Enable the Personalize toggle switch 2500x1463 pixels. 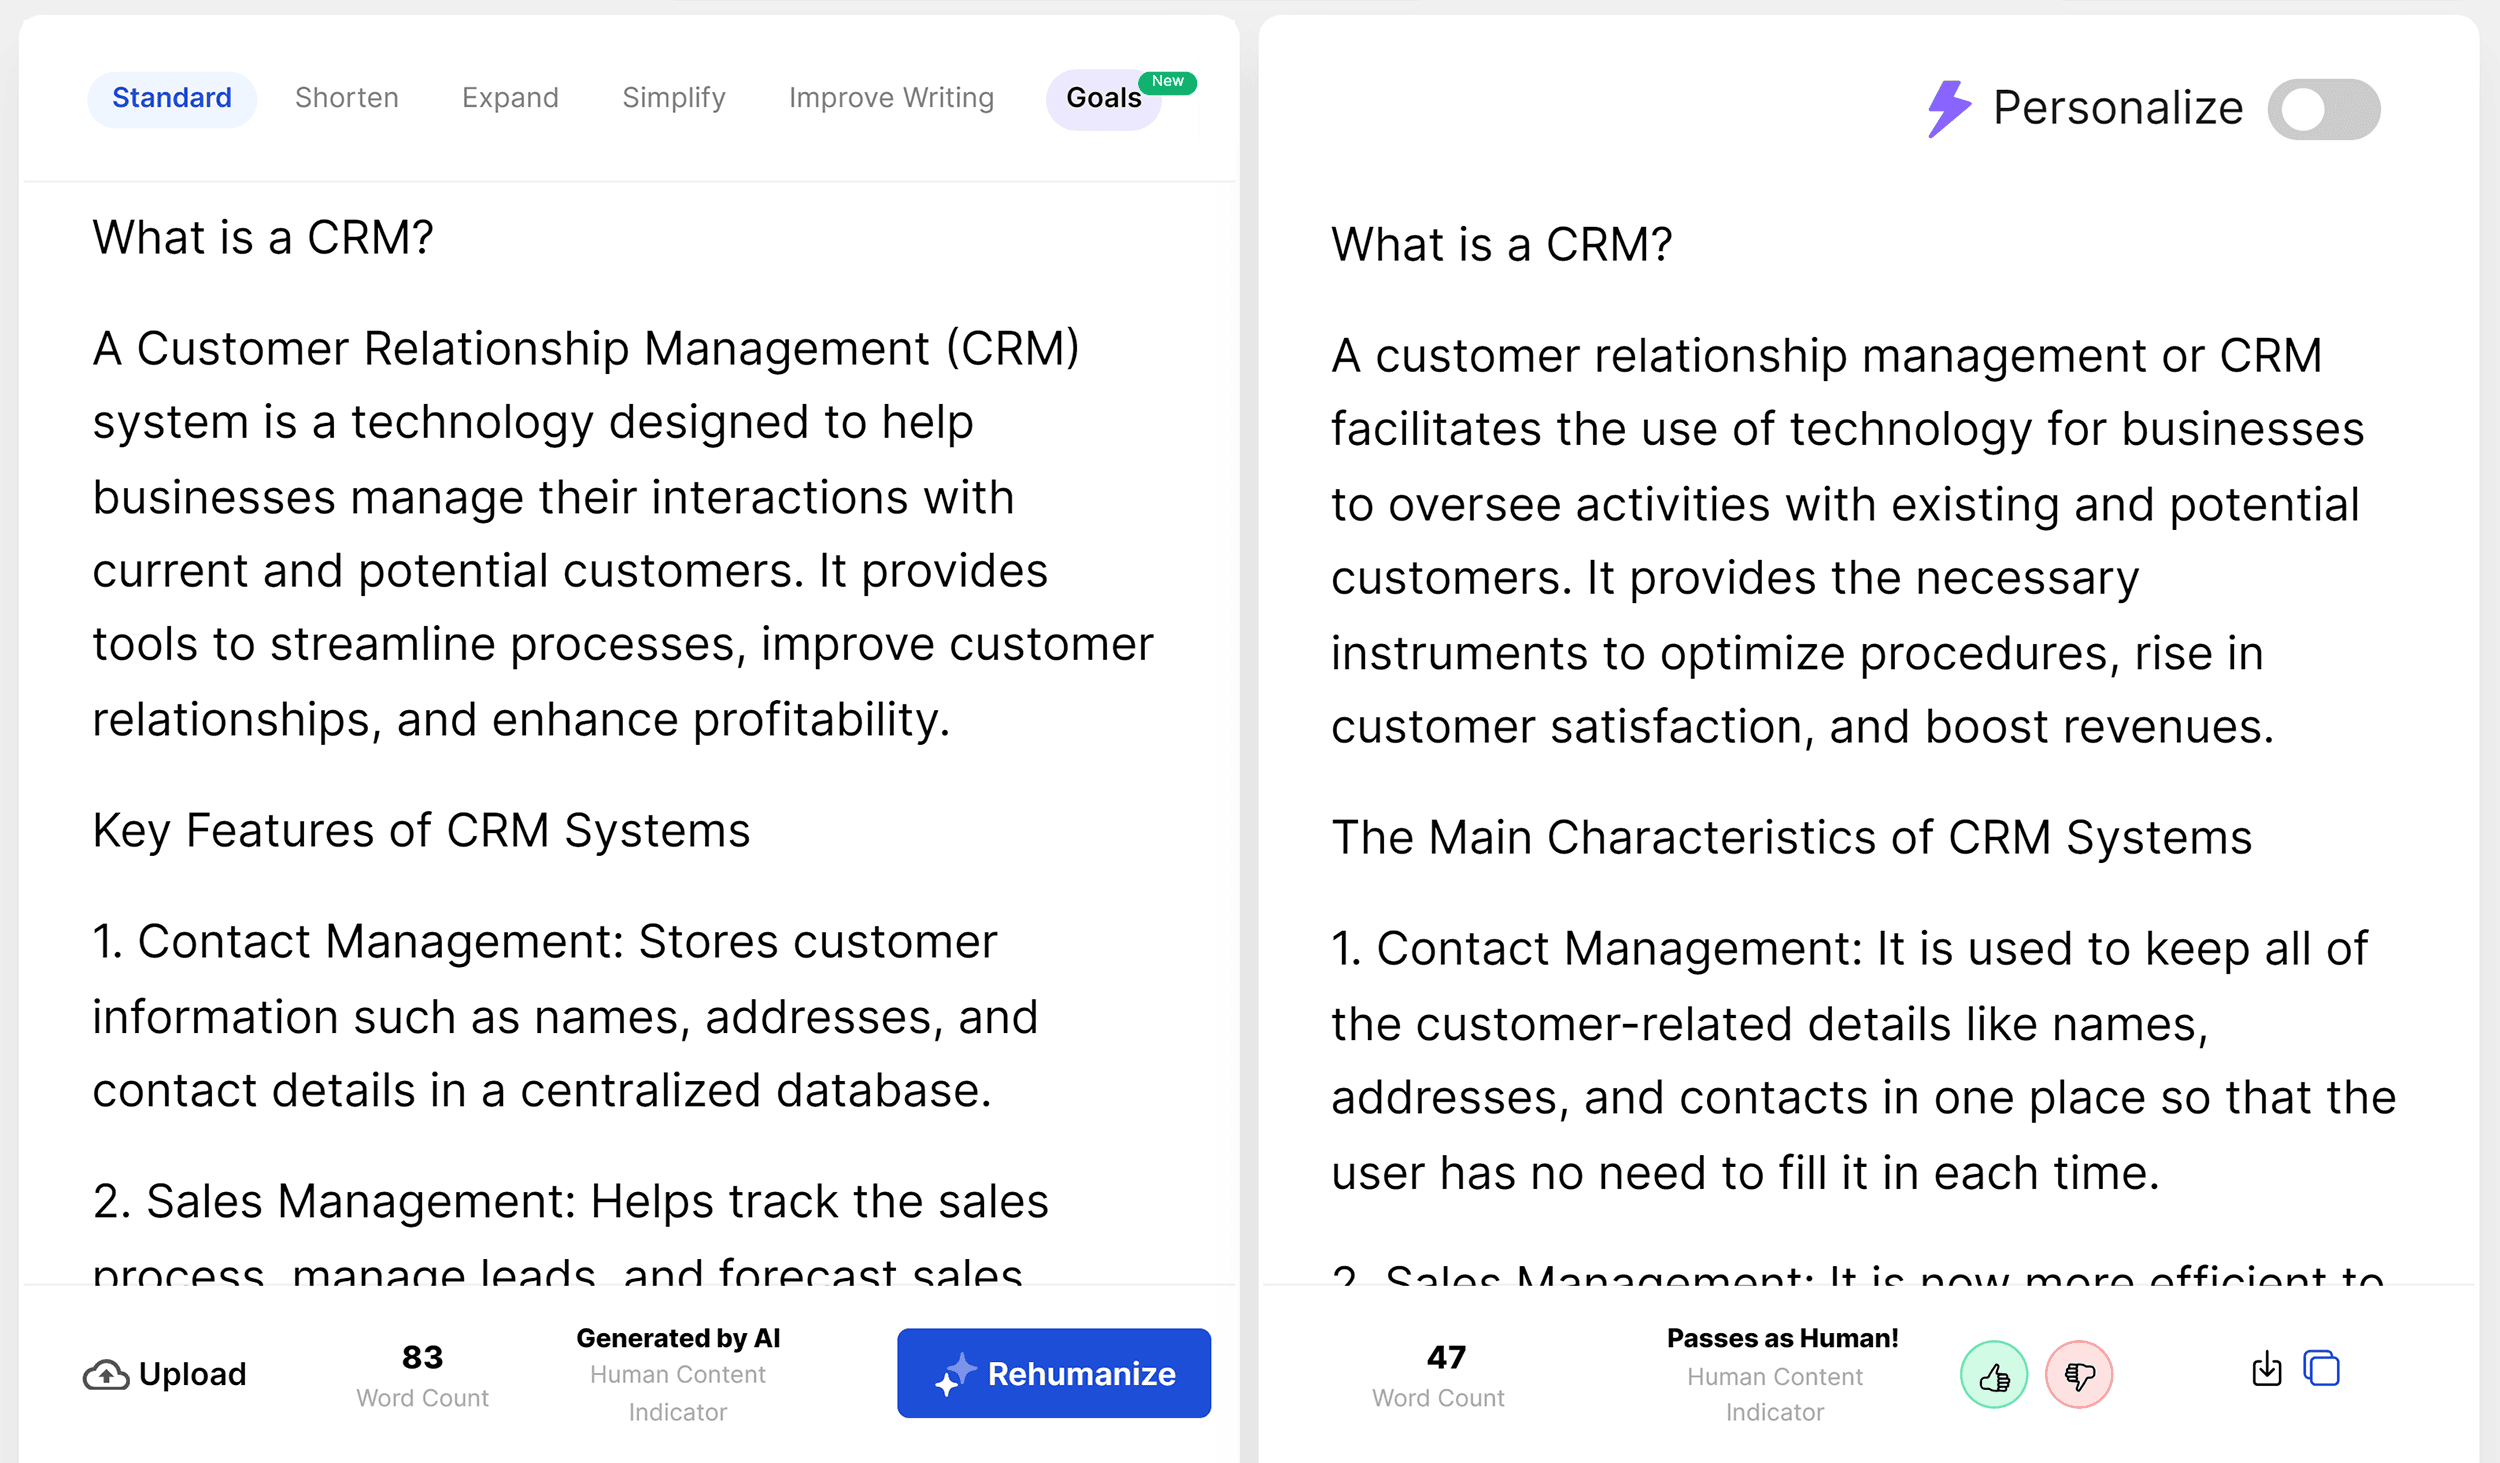coord(2323,109)
